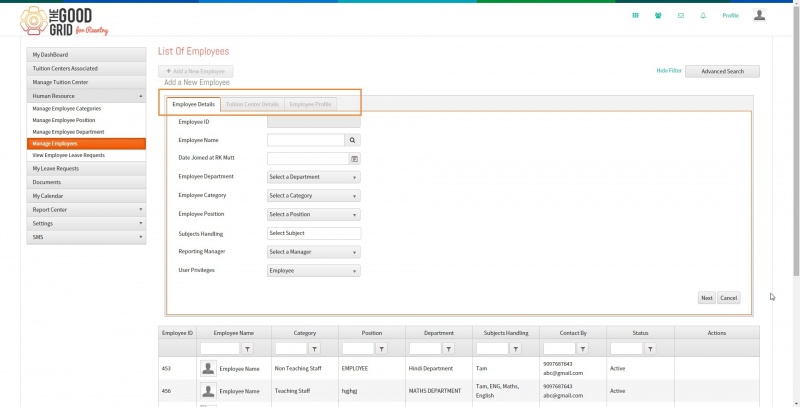
Task: Click the Status column filter icon
Action: [649, 349]
